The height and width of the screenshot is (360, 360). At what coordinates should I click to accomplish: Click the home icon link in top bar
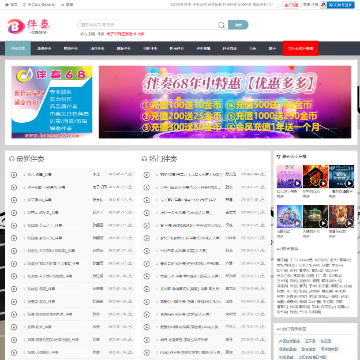11,5
